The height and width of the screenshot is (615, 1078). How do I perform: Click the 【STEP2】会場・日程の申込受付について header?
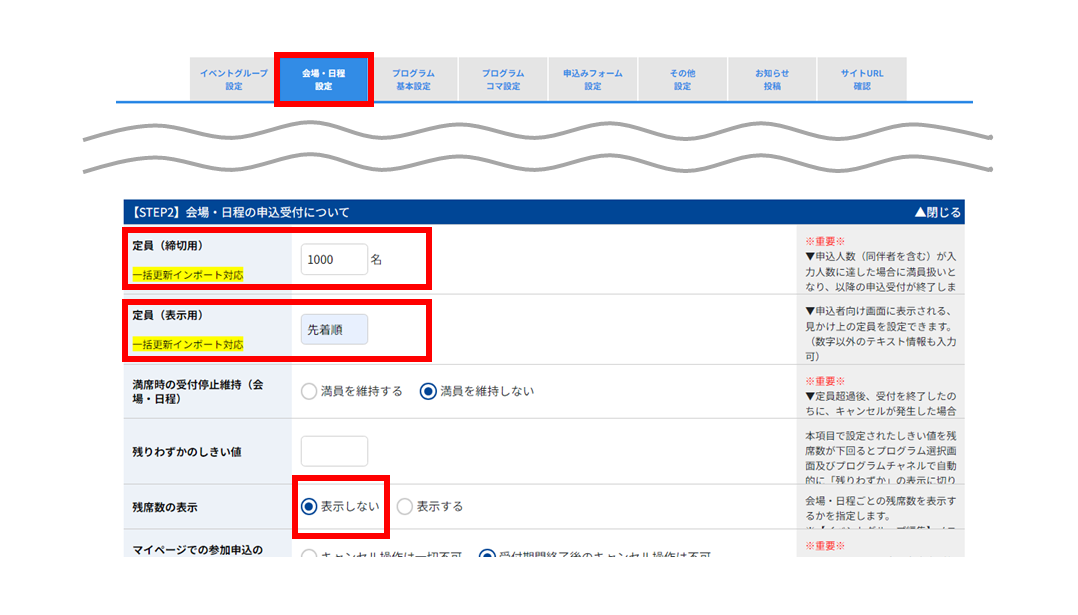pos(544,212)
